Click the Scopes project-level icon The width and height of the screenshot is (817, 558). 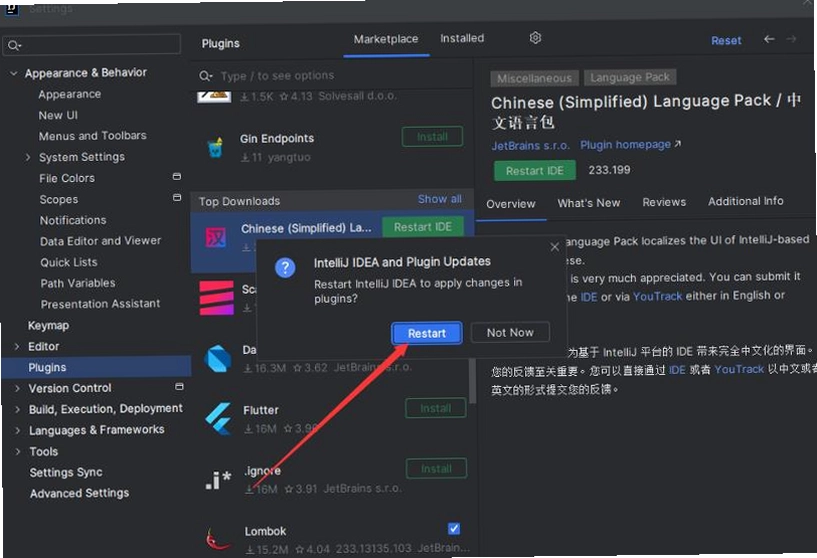[177, 197]
